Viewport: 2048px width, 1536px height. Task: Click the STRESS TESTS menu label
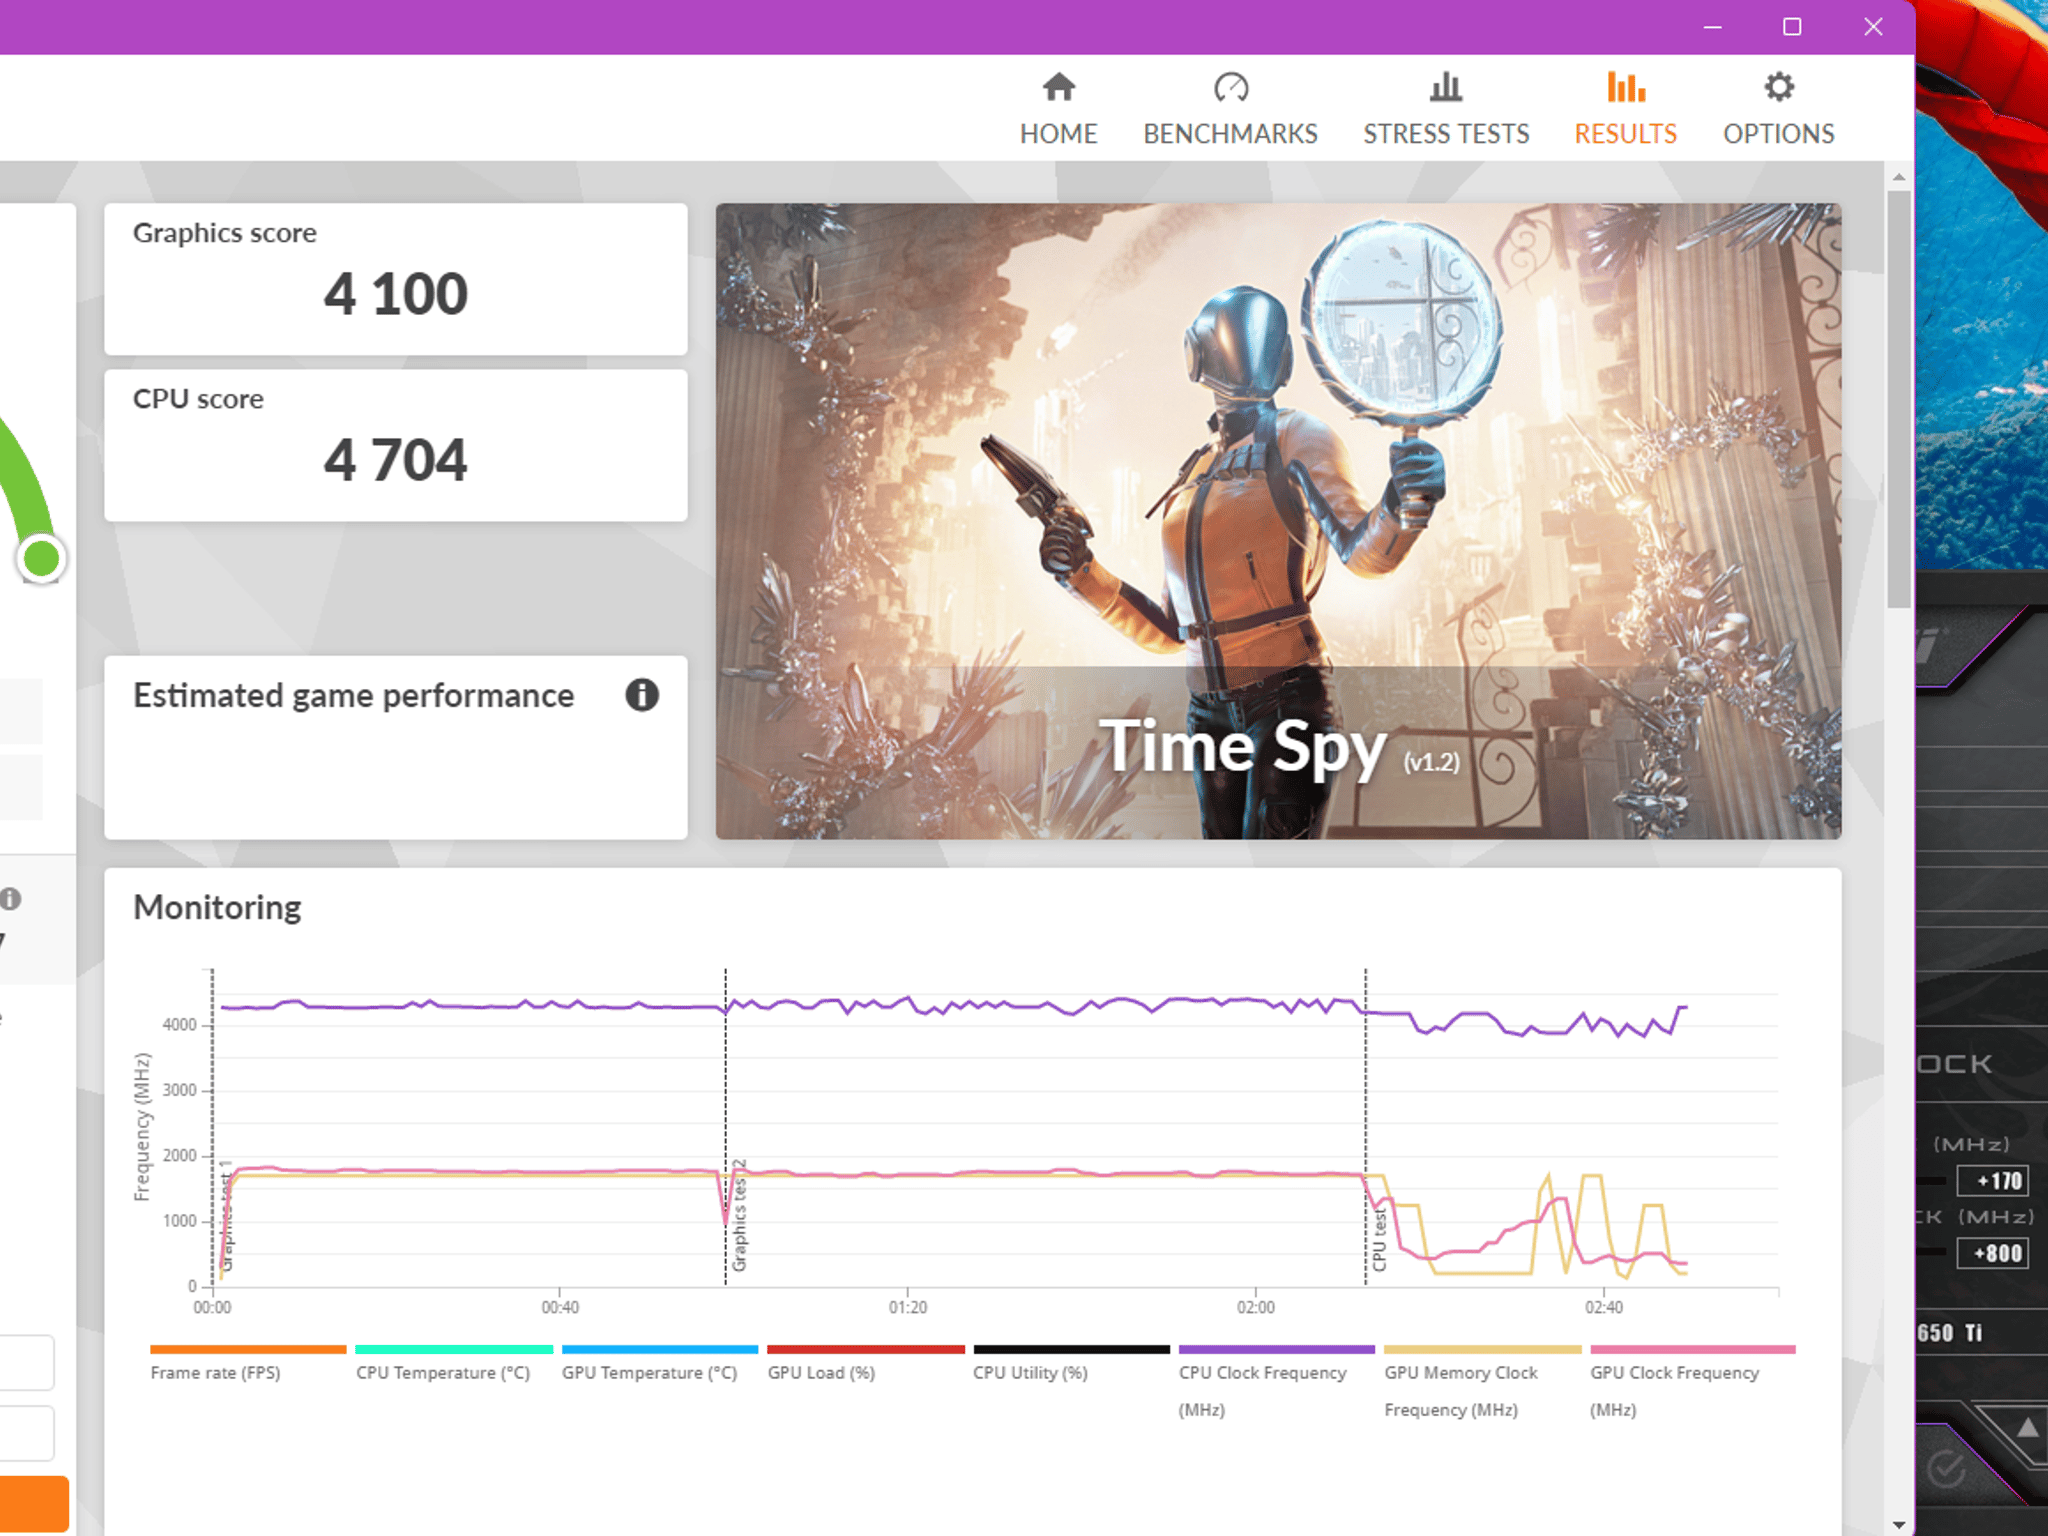click(1446, 134)
